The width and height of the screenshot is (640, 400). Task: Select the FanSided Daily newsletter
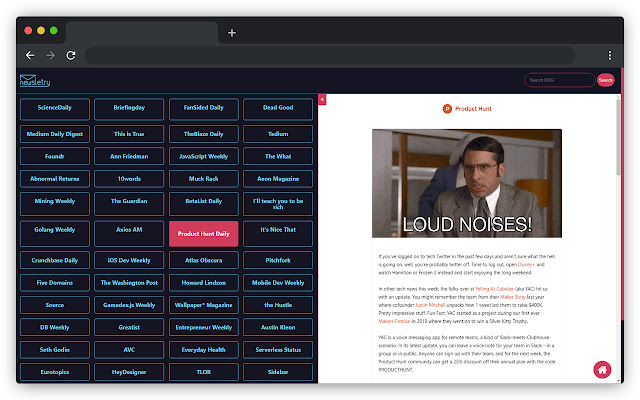tap(204, 109)
